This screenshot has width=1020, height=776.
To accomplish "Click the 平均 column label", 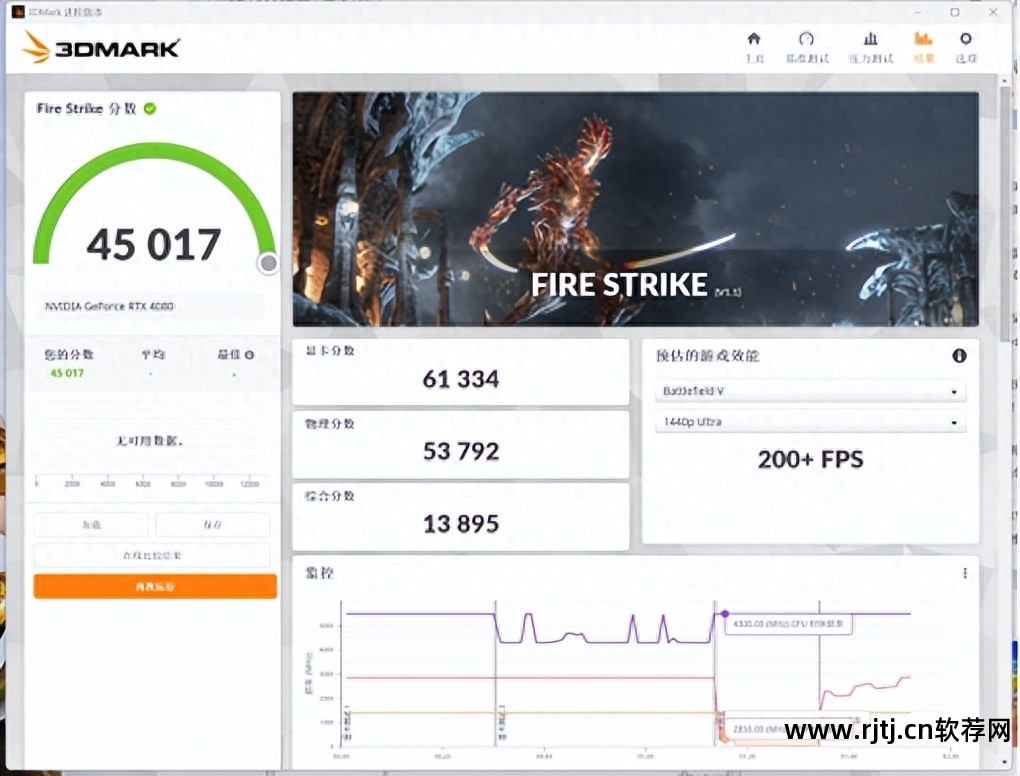I will coord(153,355).
